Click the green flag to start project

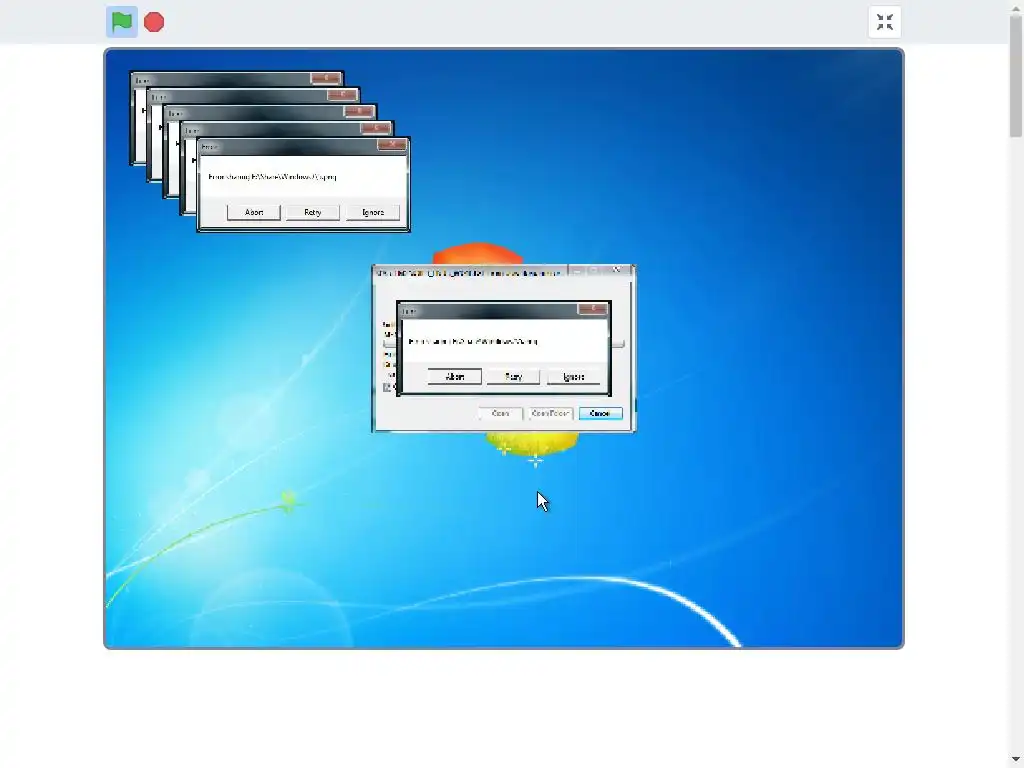click(x=121, y=22)
